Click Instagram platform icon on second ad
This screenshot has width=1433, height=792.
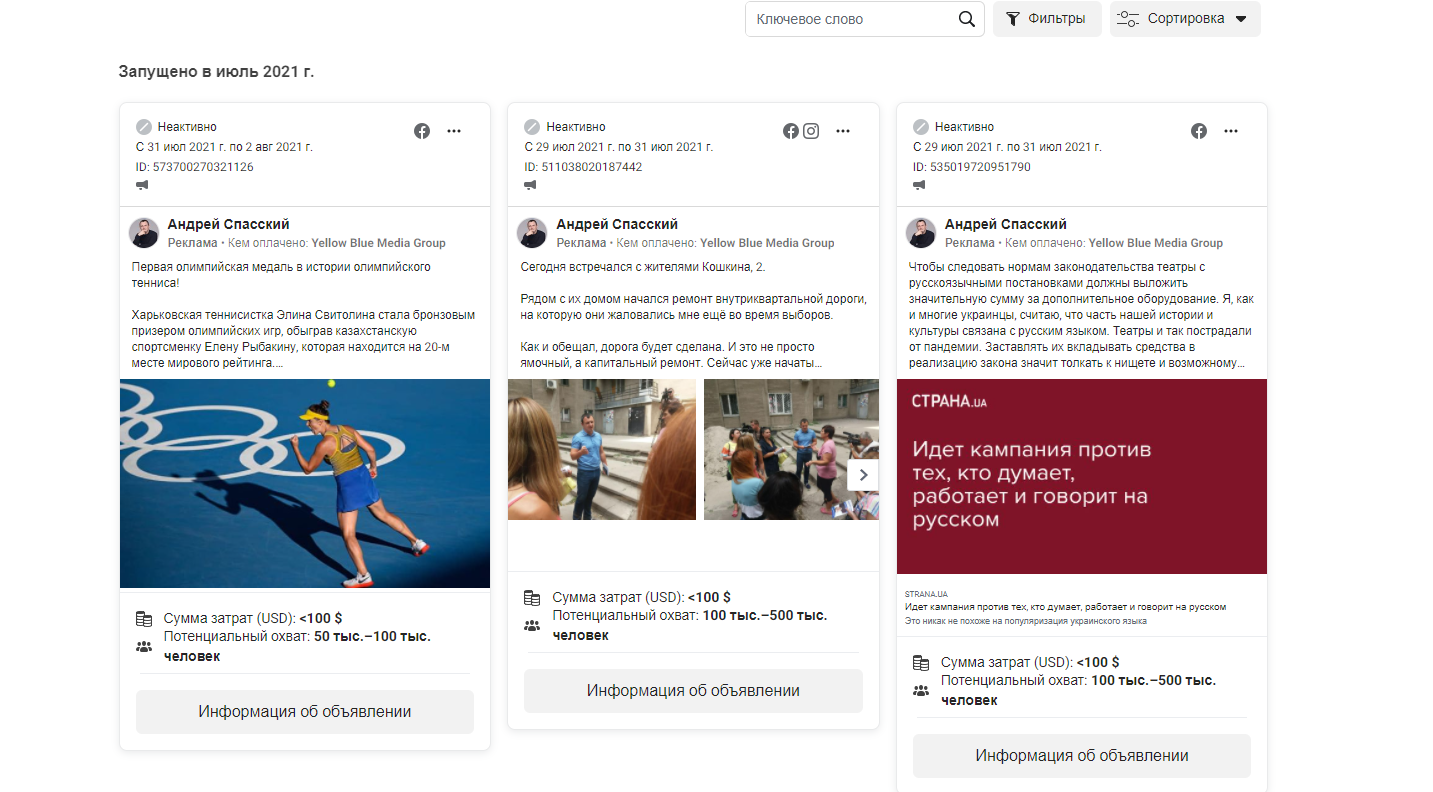(x=811, y=131)
